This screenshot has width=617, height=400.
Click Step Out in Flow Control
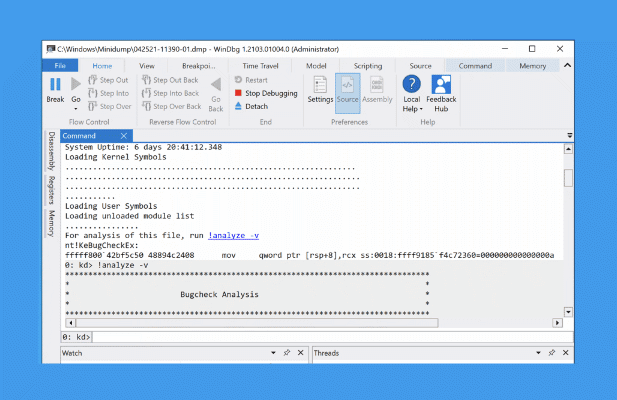click(x=108, y=80)
